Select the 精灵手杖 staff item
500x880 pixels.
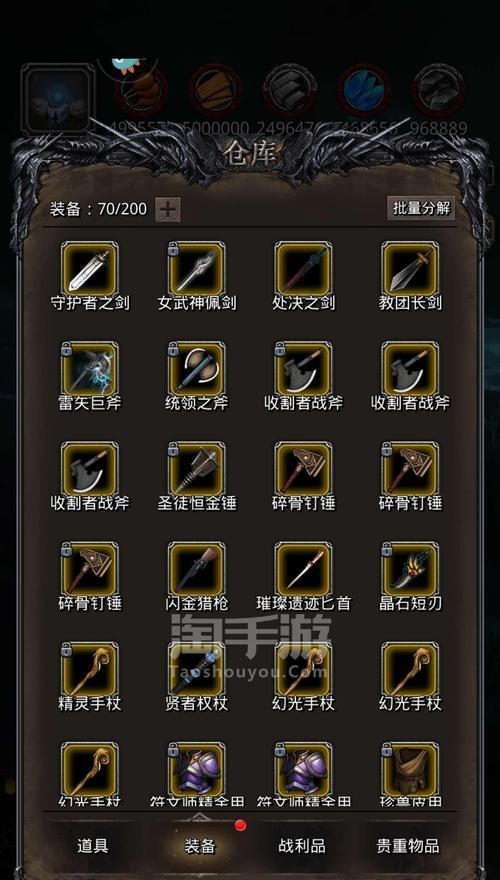click(90, 670)
